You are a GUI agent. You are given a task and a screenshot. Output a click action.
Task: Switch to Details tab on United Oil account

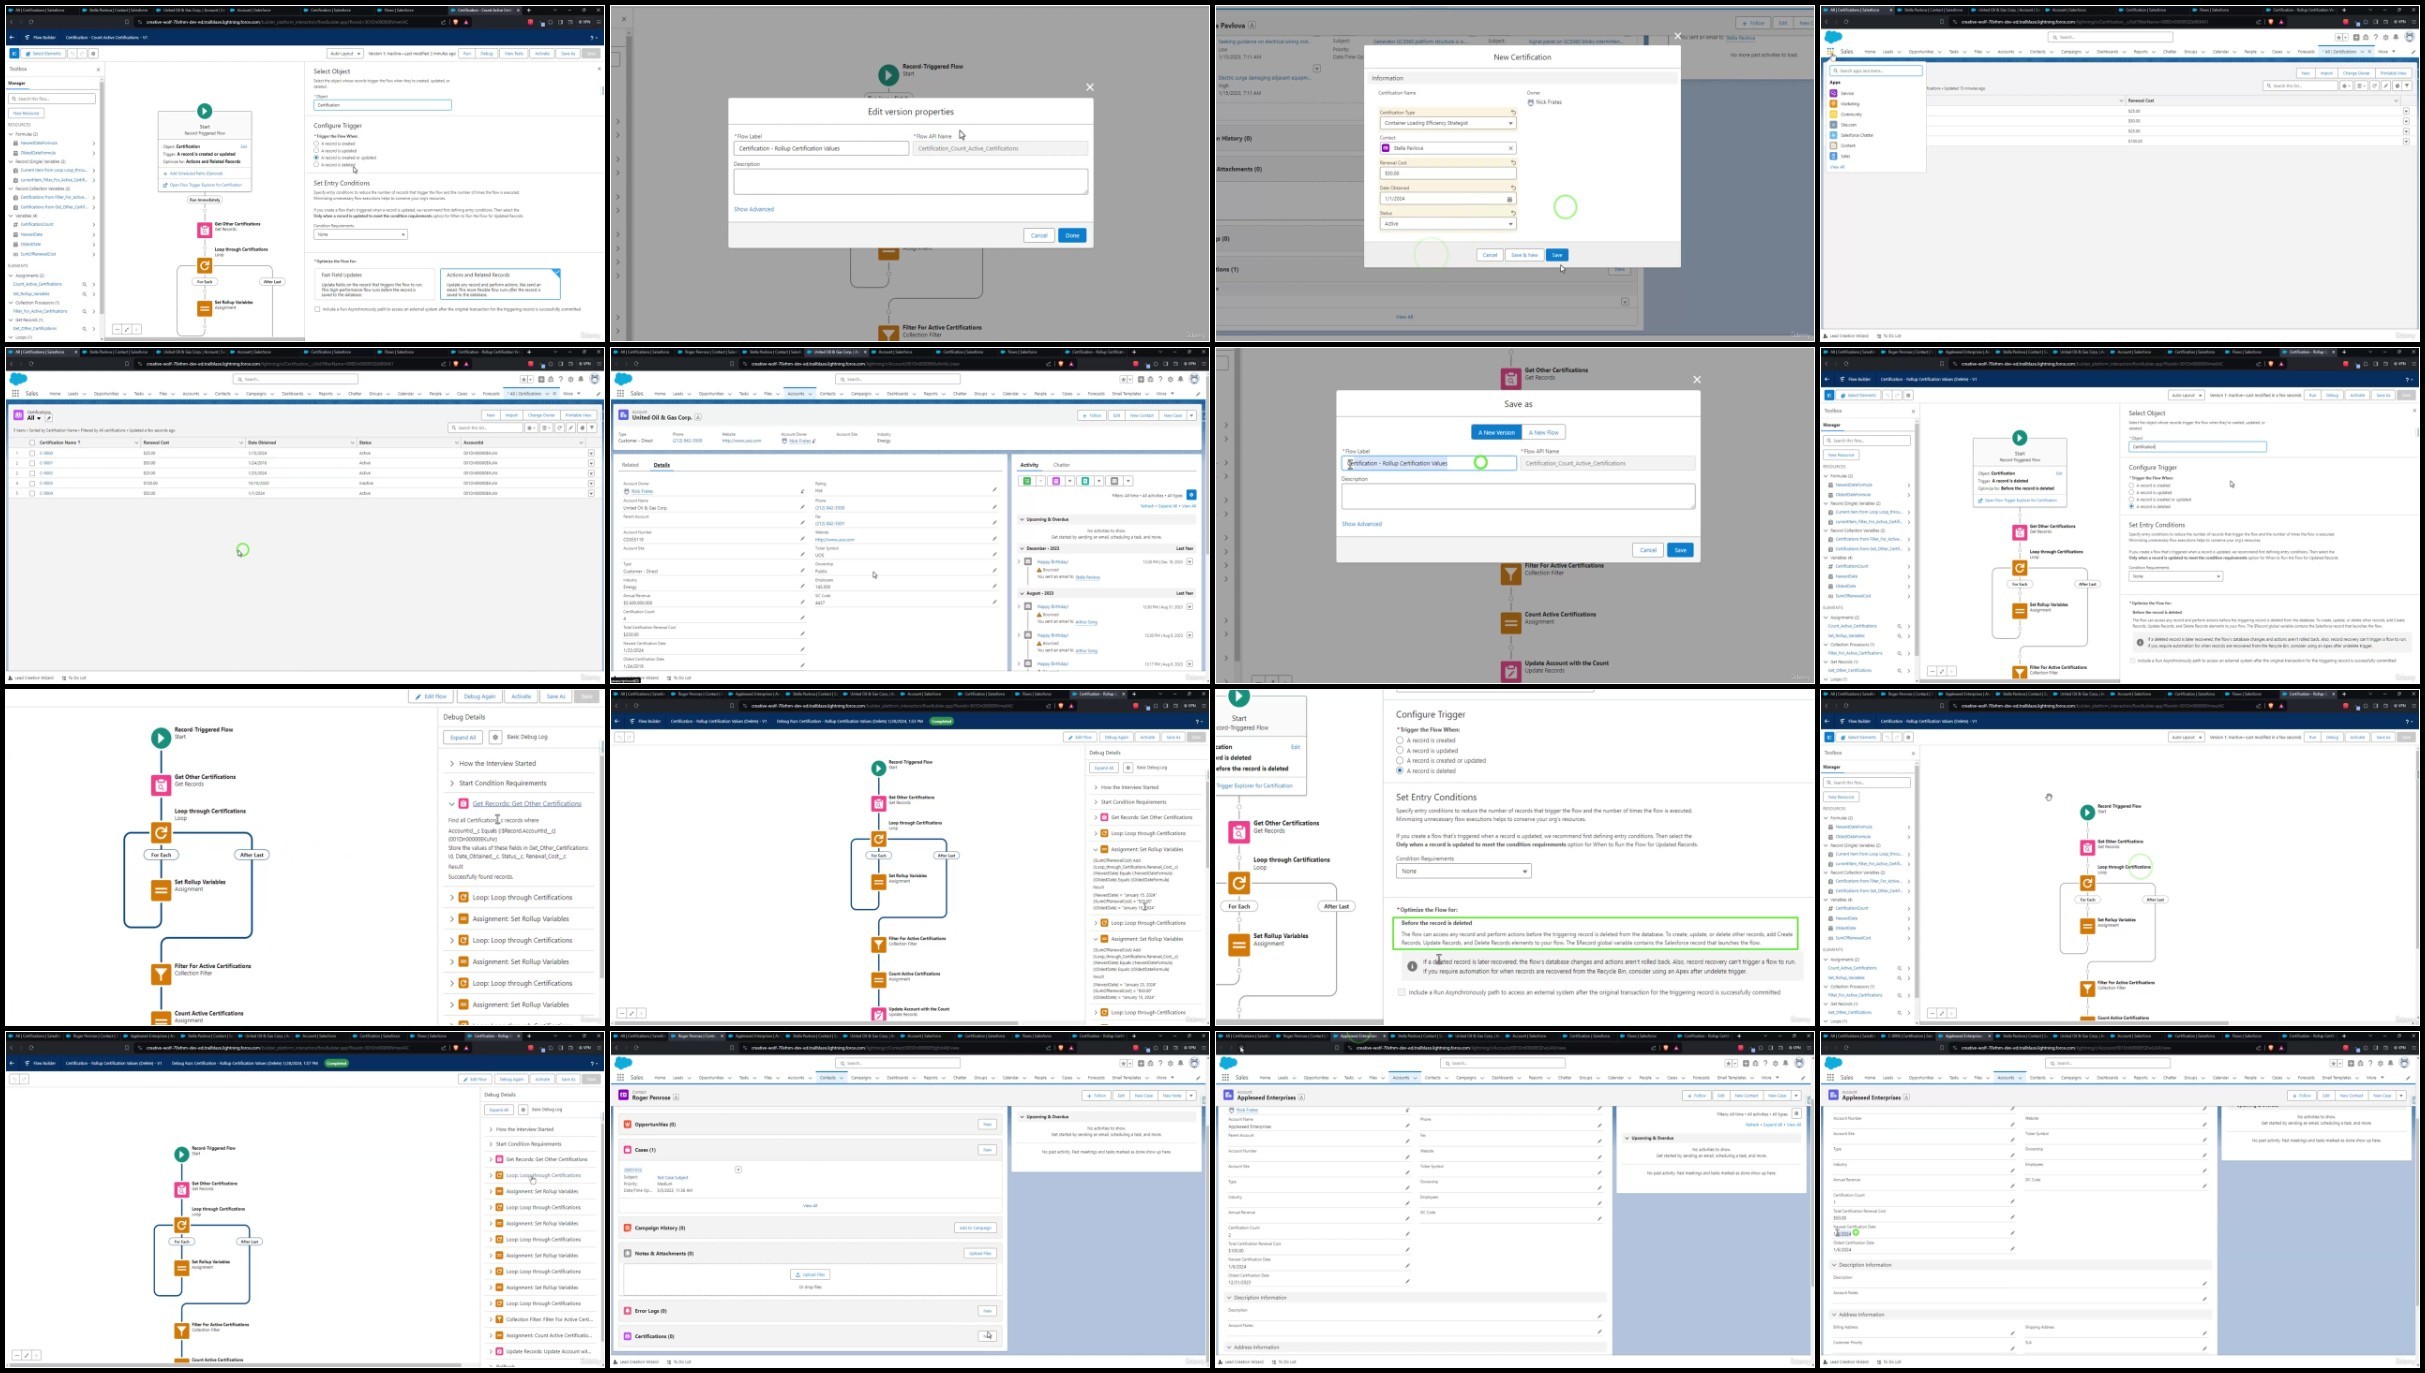point(662,465)
